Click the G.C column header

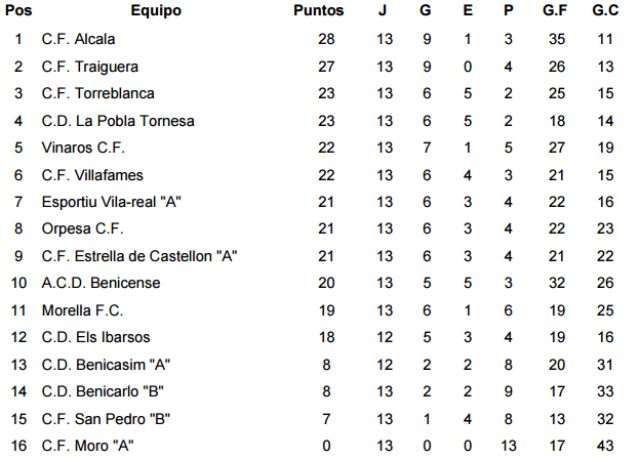click(x=606, y=11)
